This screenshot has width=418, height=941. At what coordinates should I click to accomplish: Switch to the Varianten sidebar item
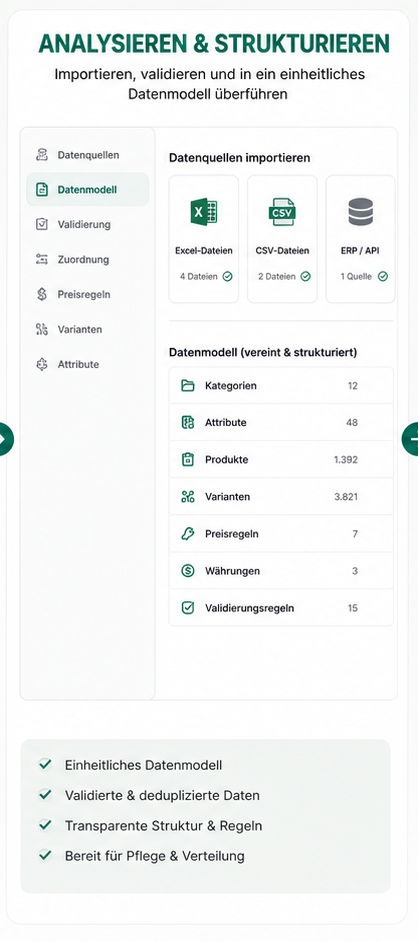tap(88, 329)
